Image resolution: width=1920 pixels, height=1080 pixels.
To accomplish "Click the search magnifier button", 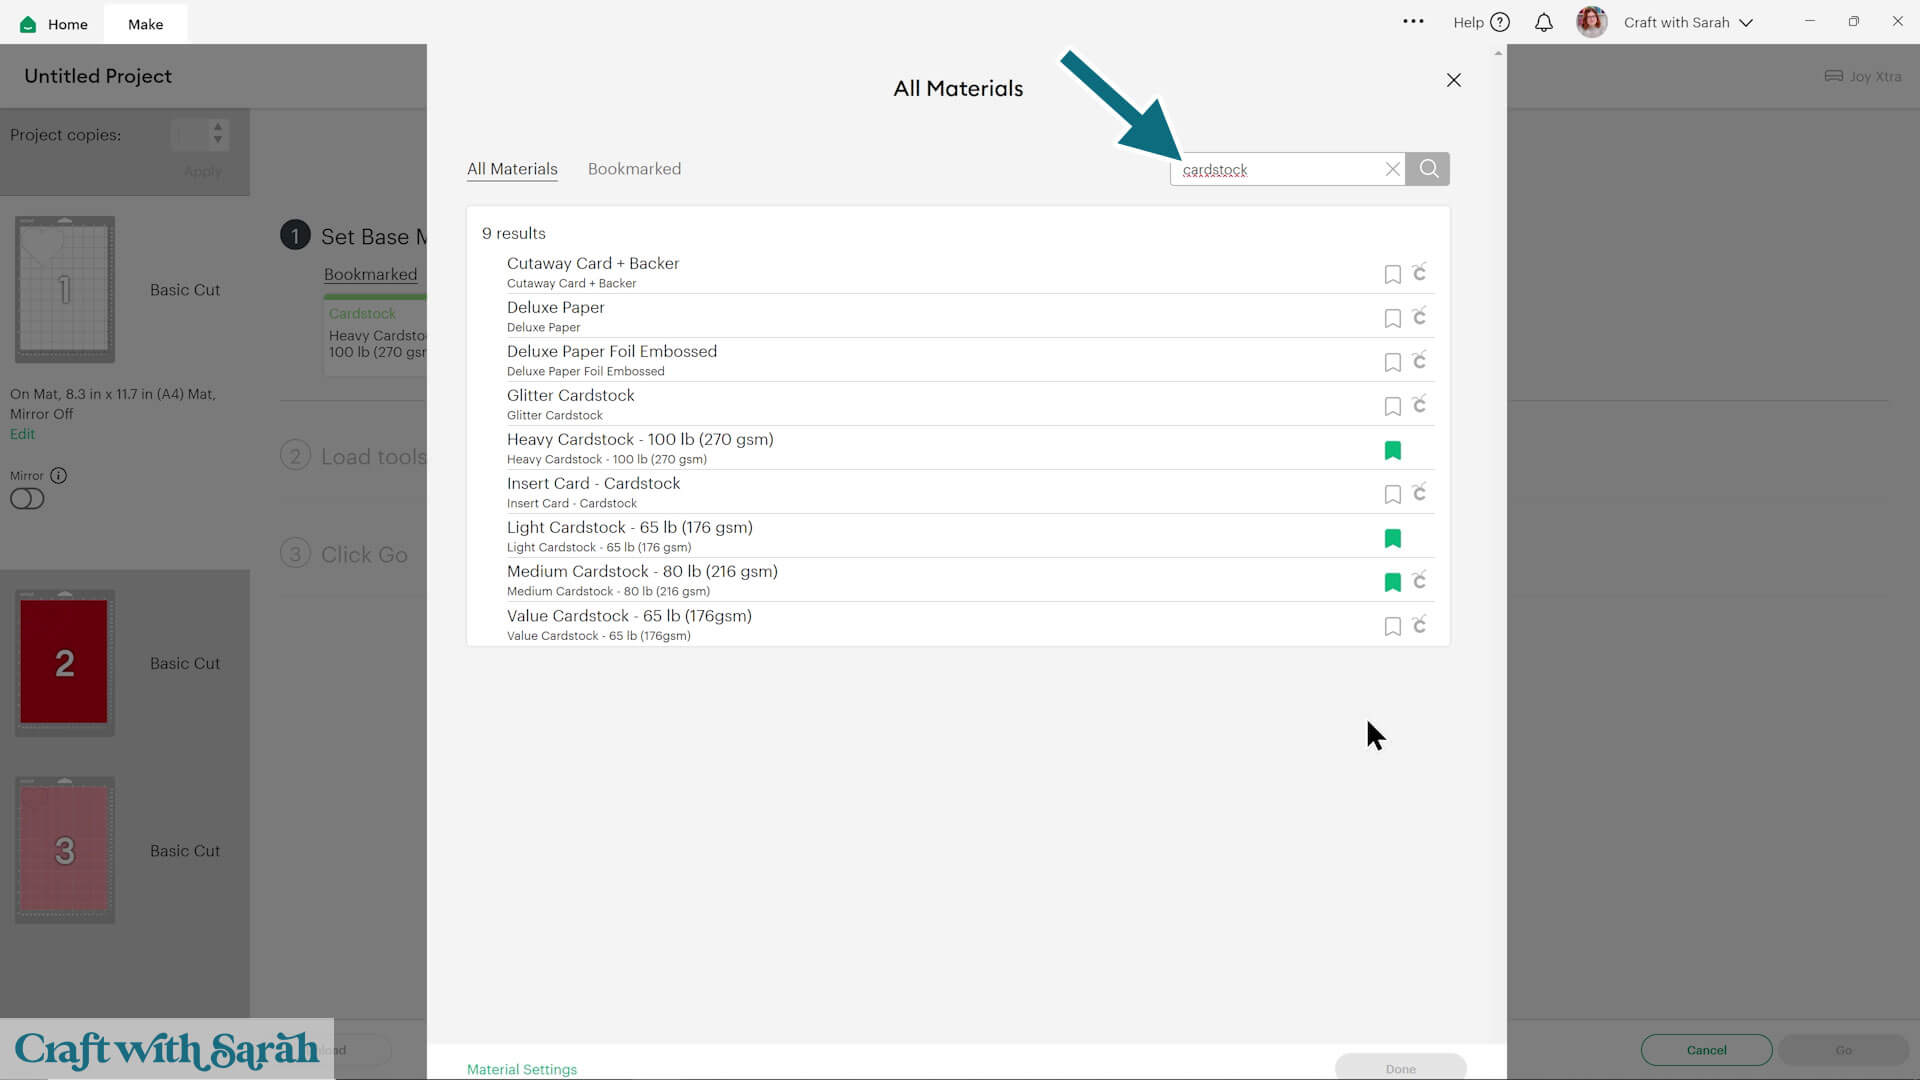I will pos(1428,169).
